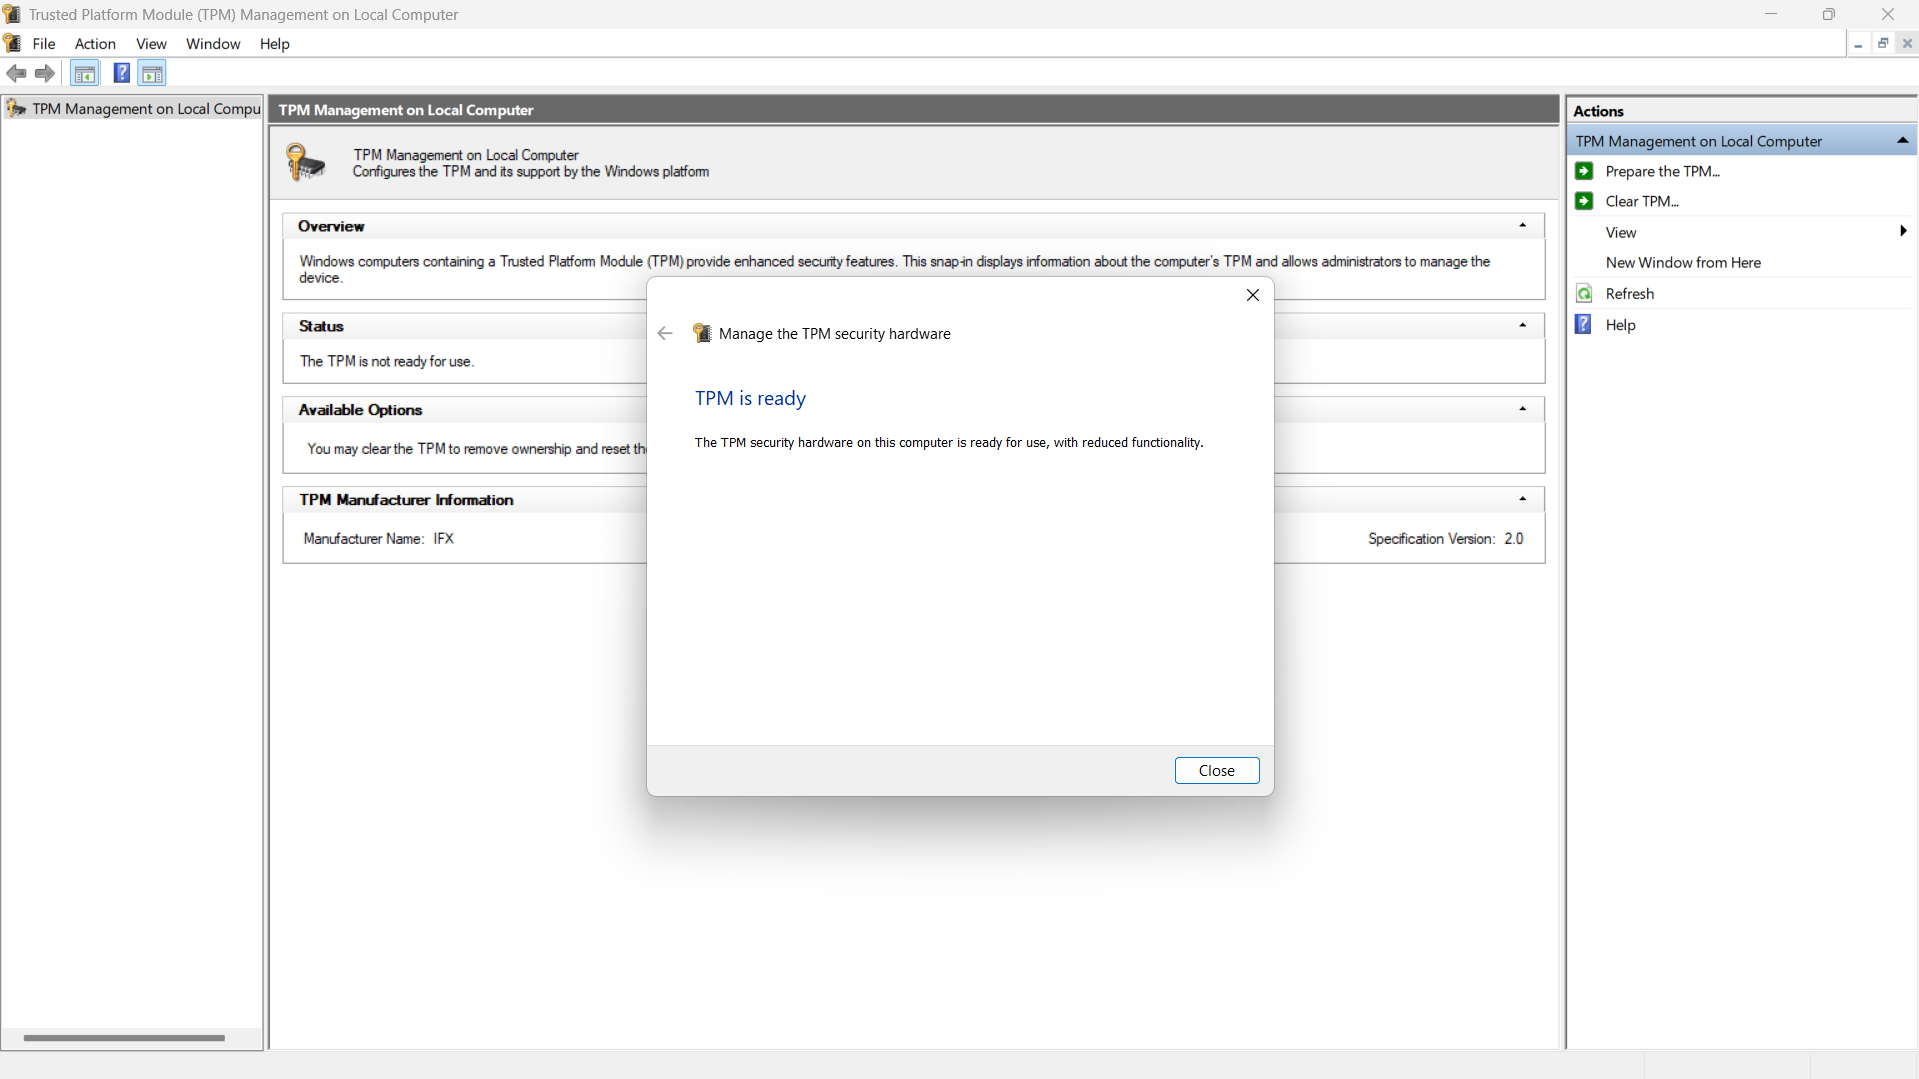Click the green Clear TPM icon
Image resolution: width=1919 pixels, height=1079 pixels.
tap(1584, 201)
